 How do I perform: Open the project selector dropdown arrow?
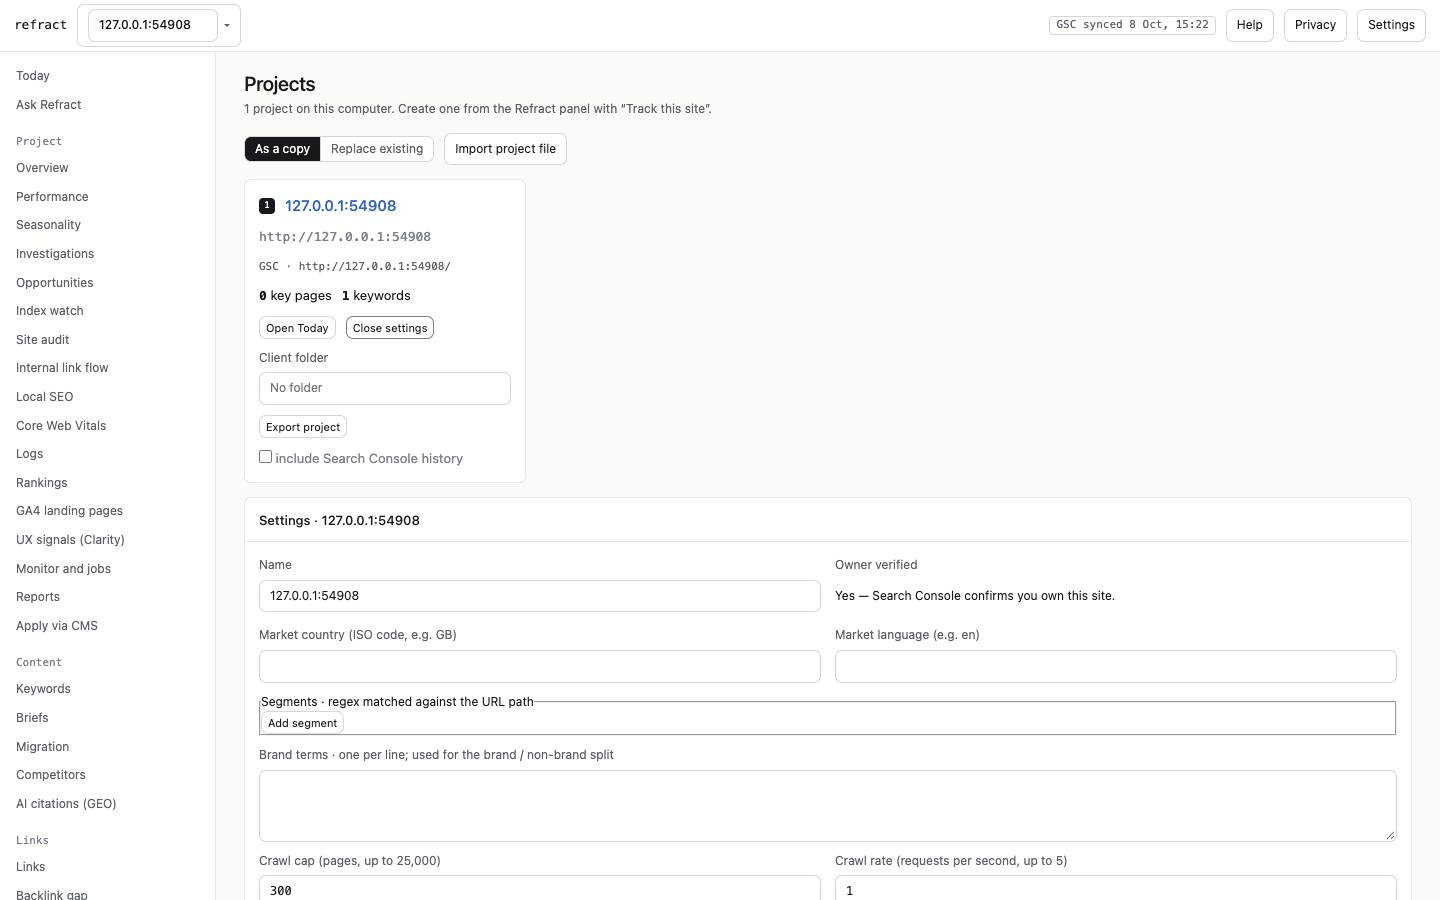(227, 25)
